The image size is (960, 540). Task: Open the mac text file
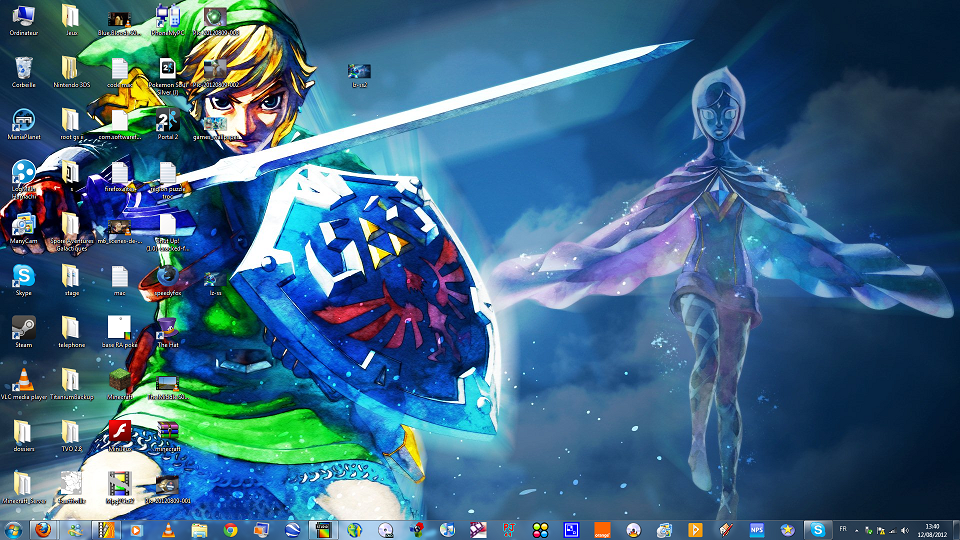click(119, 280)
